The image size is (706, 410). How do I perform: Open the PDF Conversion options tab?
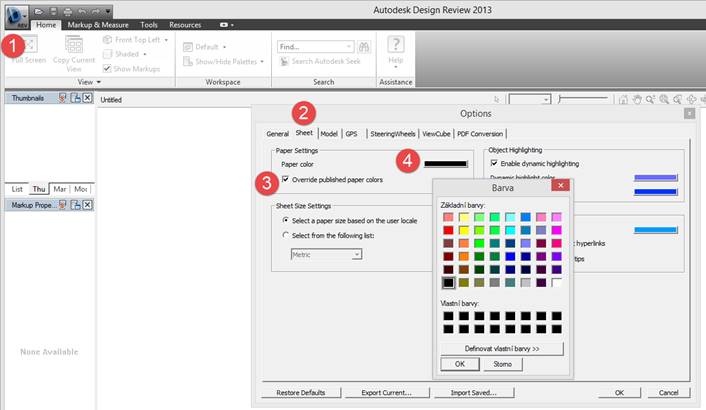pyautogui.click(x=481, y=133)
